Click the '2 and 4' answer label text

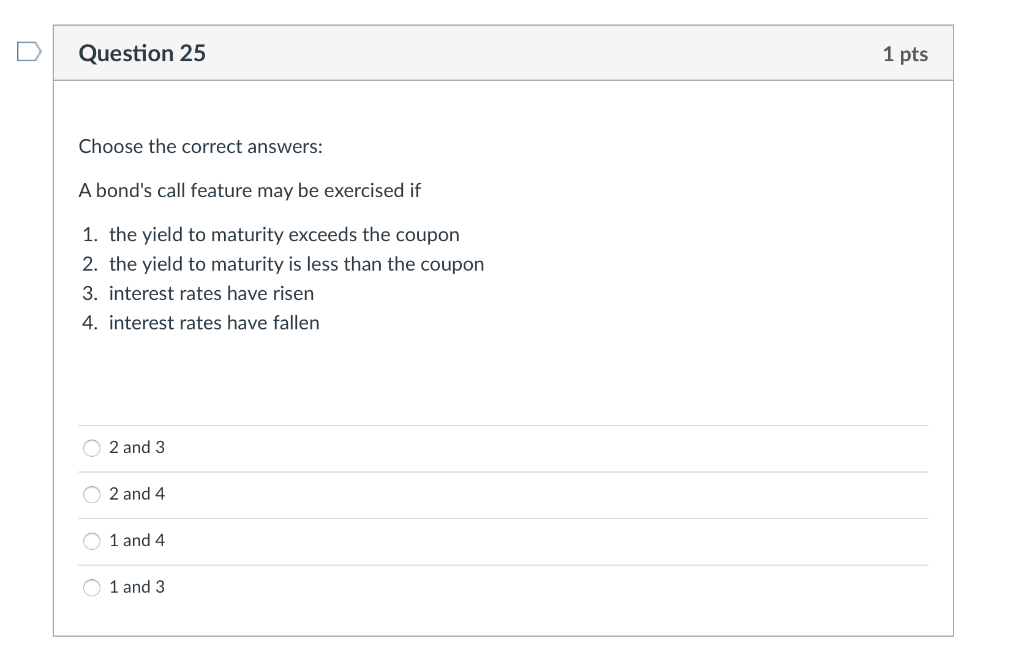pos(137,494)
